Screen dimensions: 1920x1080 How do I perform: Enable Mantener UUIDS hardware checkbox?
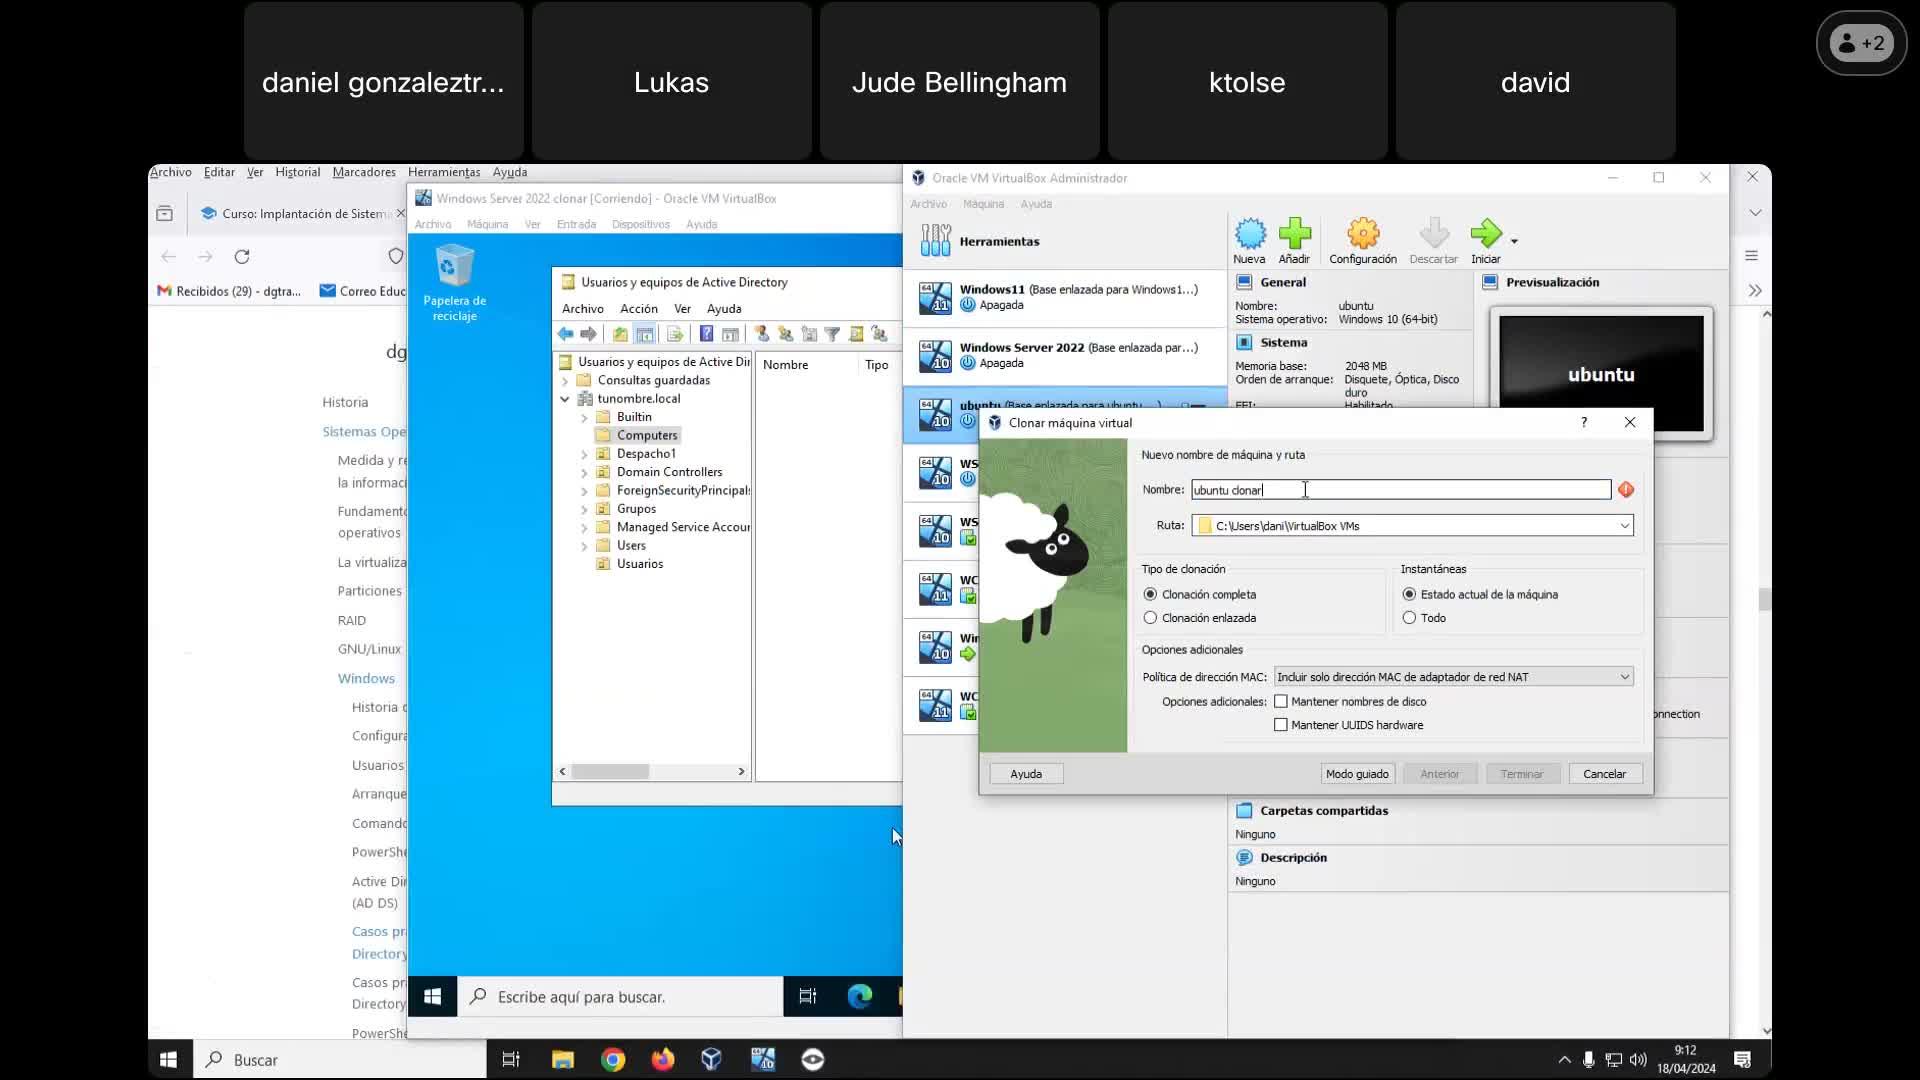(x=1281, y=725)
